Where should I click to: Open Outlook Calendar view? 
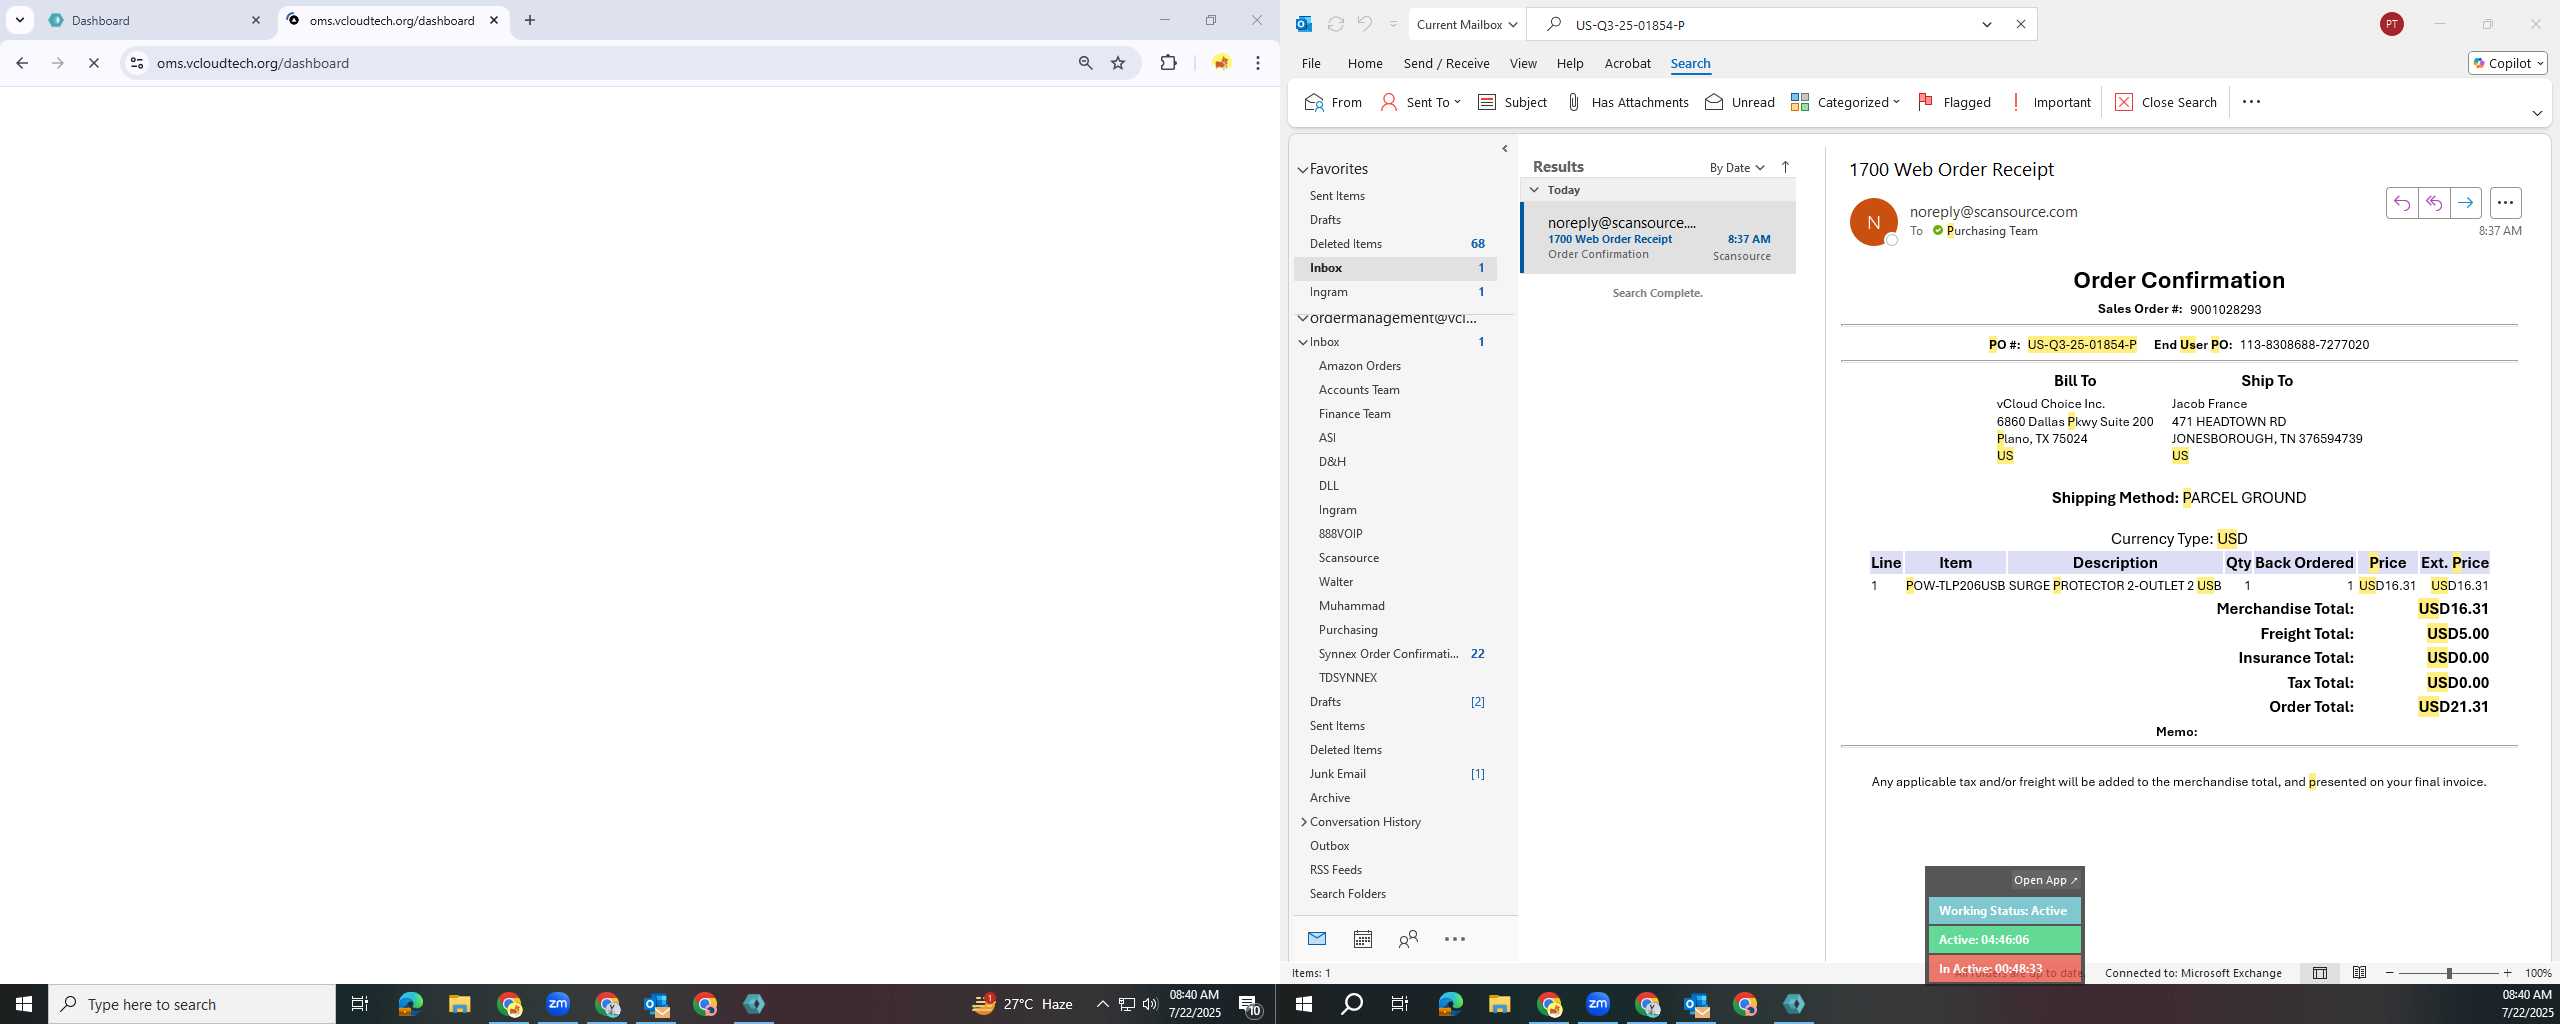[1363, 938]
